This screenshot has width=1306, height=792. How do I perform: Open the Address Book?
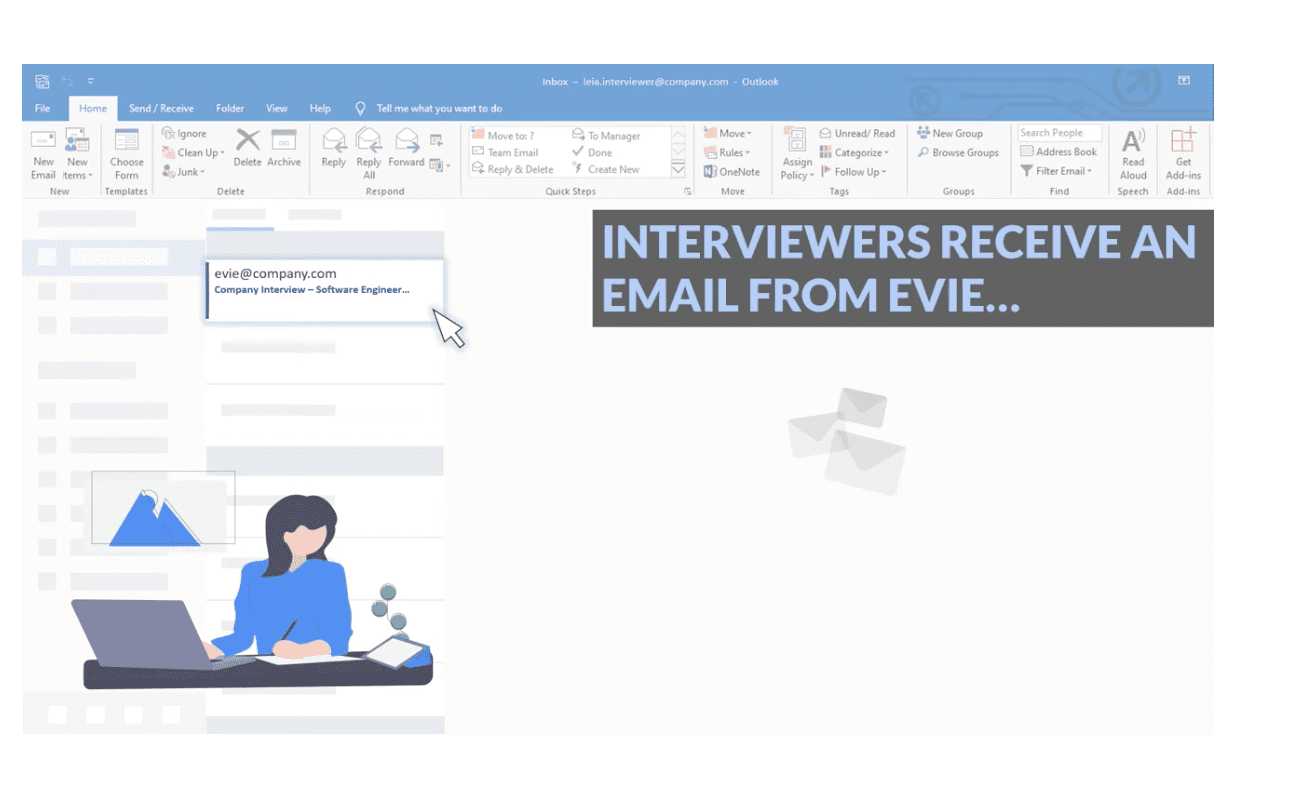coord(1059,152)
